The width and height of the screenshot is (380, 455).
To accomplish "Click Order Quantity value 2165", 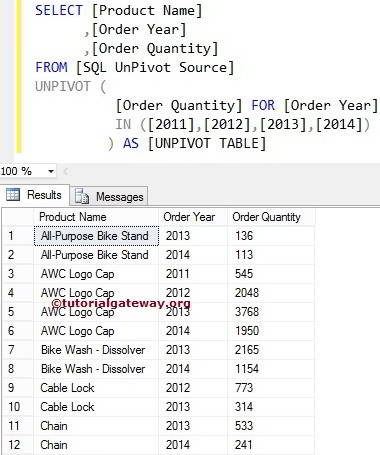I will pos(247,350).
